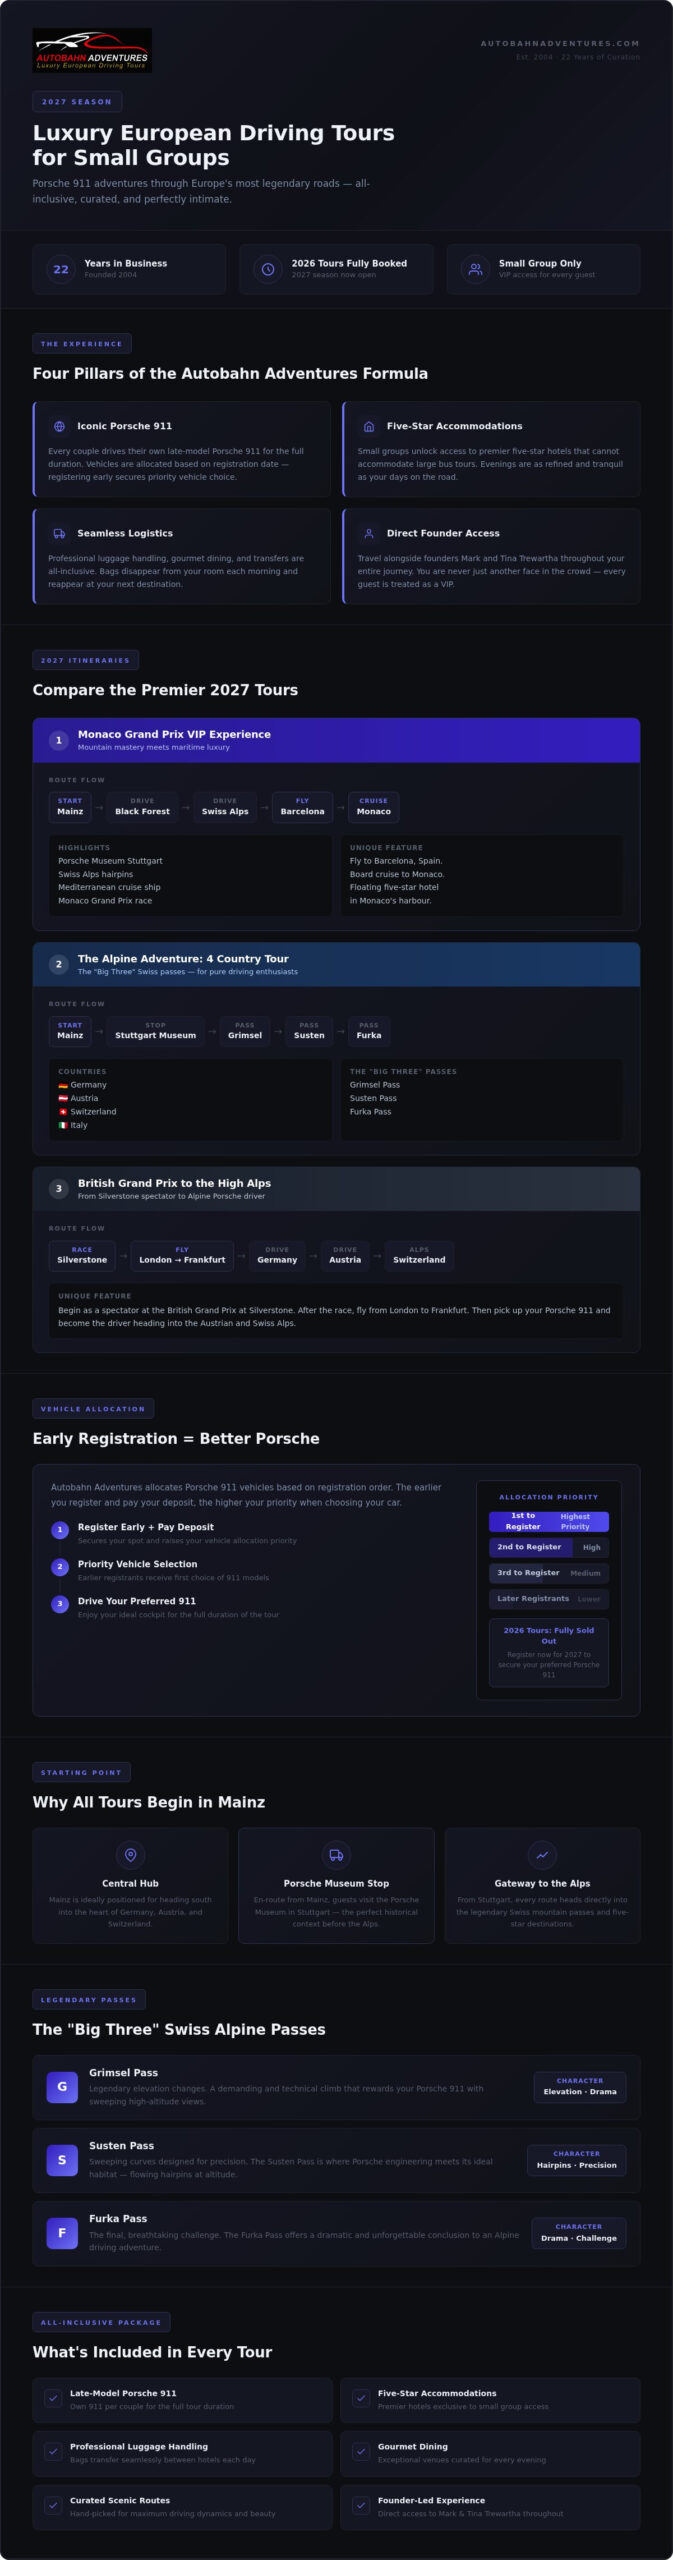Click the checkmark beside Late-Model Porsche 911
This screenshot has height=2560, width=673.
coord(53,2398)
